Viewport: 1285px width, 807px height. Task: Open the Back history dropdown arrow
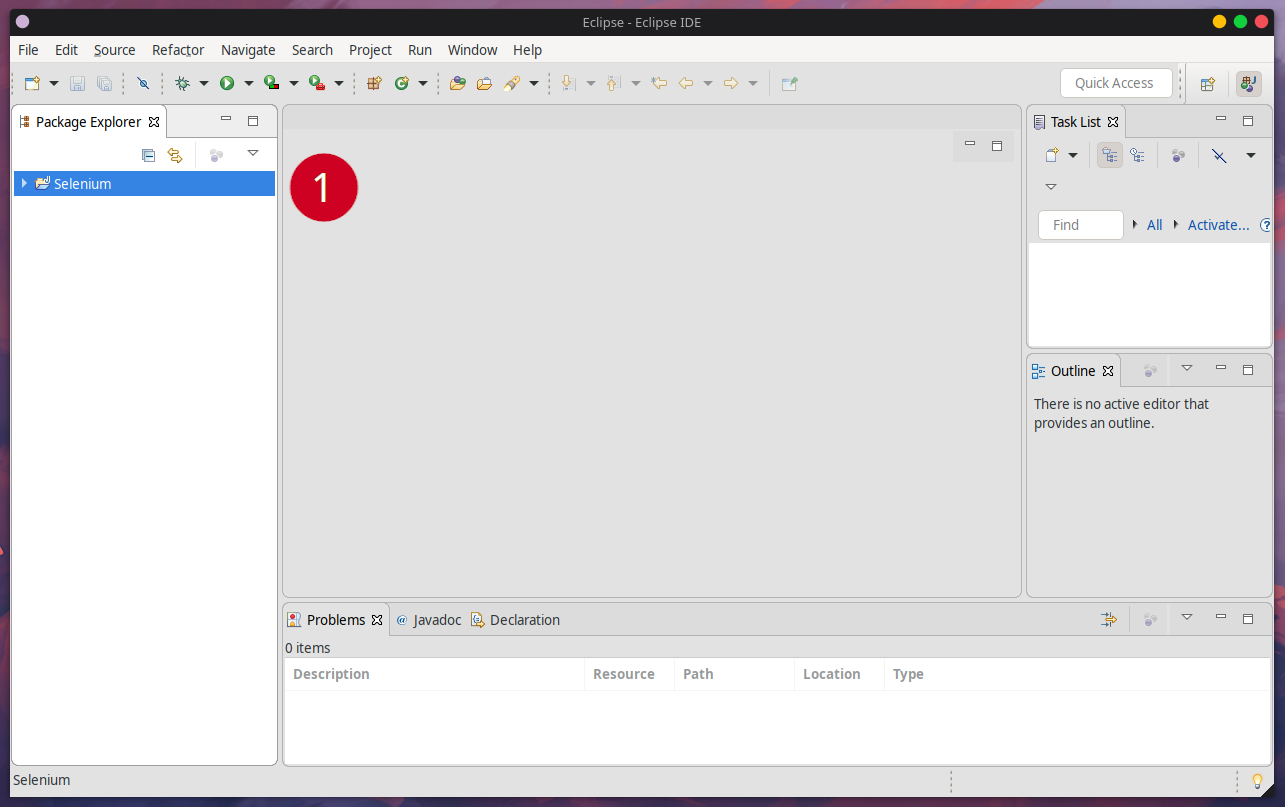tap(708, 84)
